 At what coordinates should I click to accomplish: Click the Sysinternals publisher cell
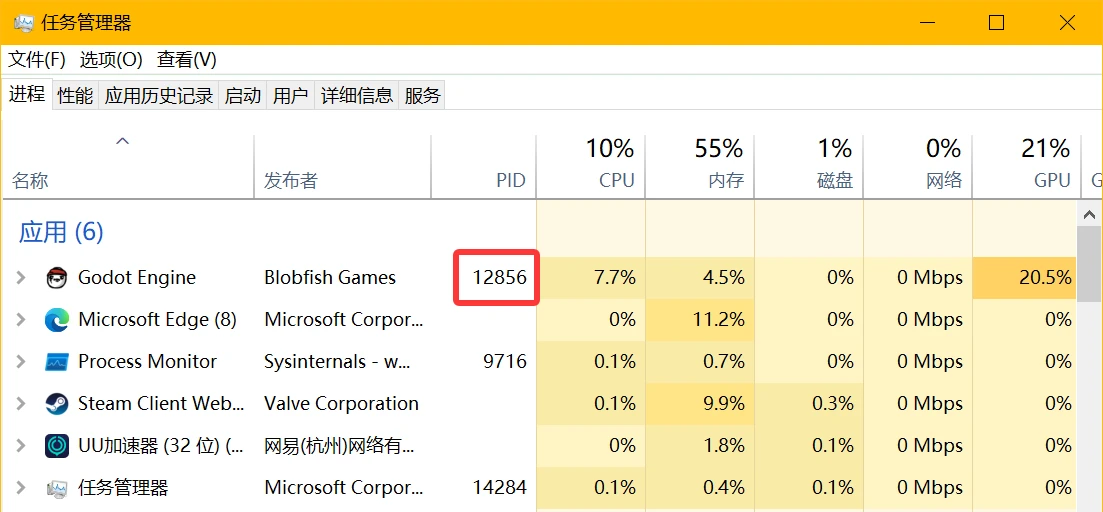[337, 362]
